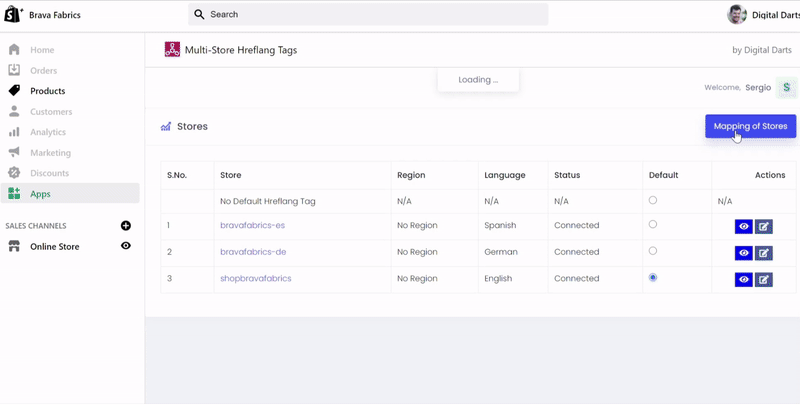800x405 pixels.
Task: Click the Spanish language cell
Action: [500, 225]
